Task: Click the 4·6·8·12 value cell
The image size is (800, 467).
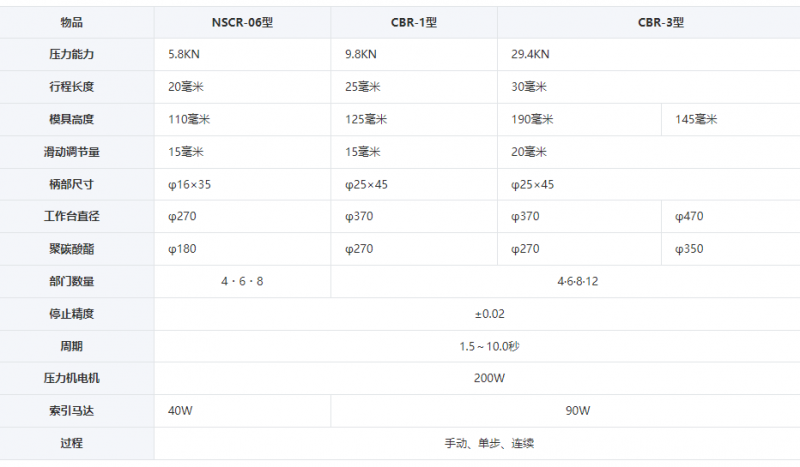Action: click(x=565, y=281)
